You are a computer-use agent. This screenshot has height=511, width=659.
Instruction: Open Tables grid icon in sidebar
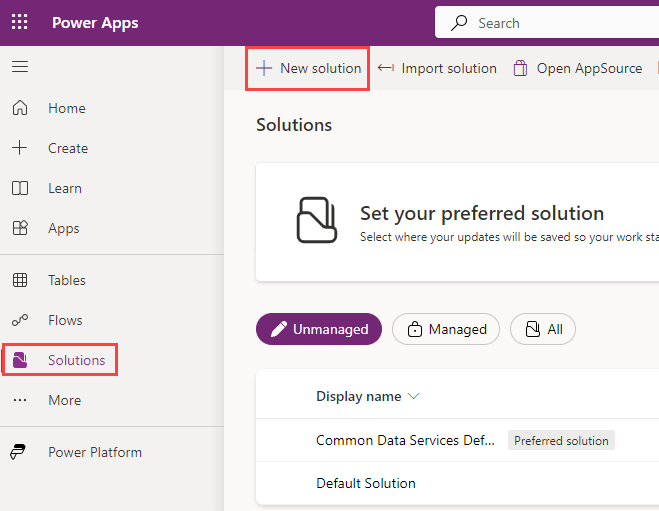(20, 280)
